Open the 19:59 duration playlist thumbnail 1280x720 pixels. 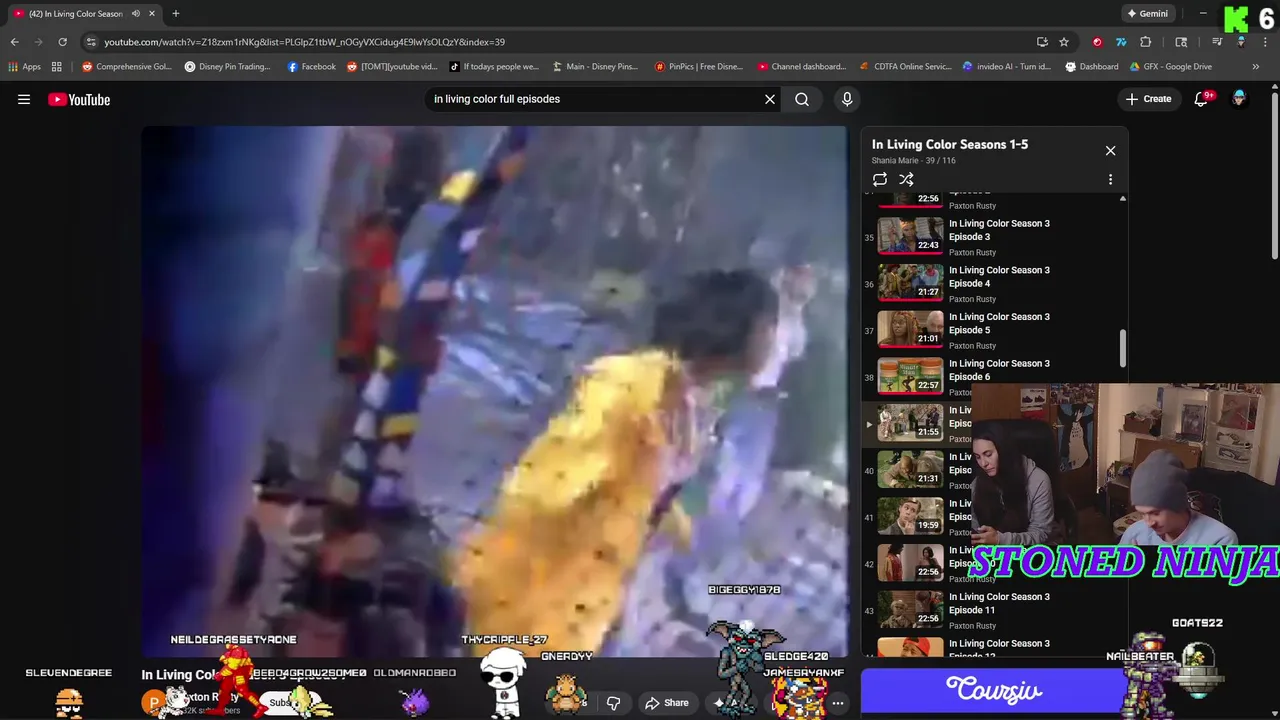910,516
